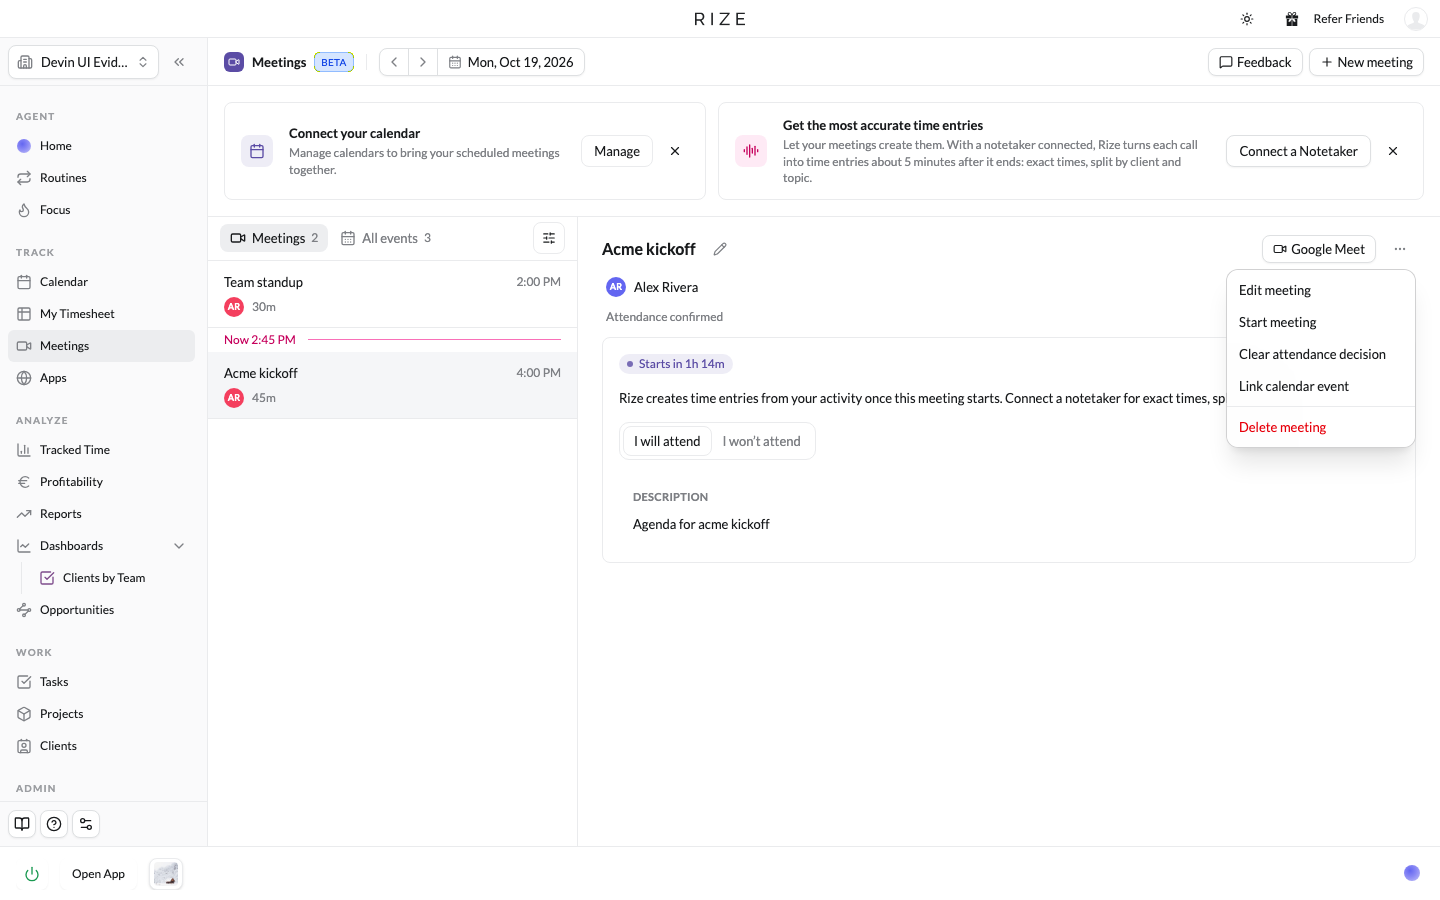1440x900 pixels.
Task: Navigate to Profitability page
Action: pos(101,482)
